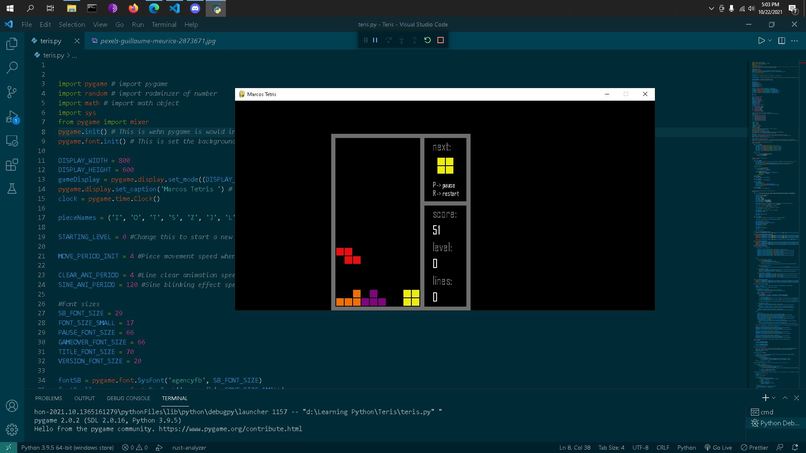Create a new terminal with plus icon
The width and height of the screenshot is (806, 453).
point(765,397)
